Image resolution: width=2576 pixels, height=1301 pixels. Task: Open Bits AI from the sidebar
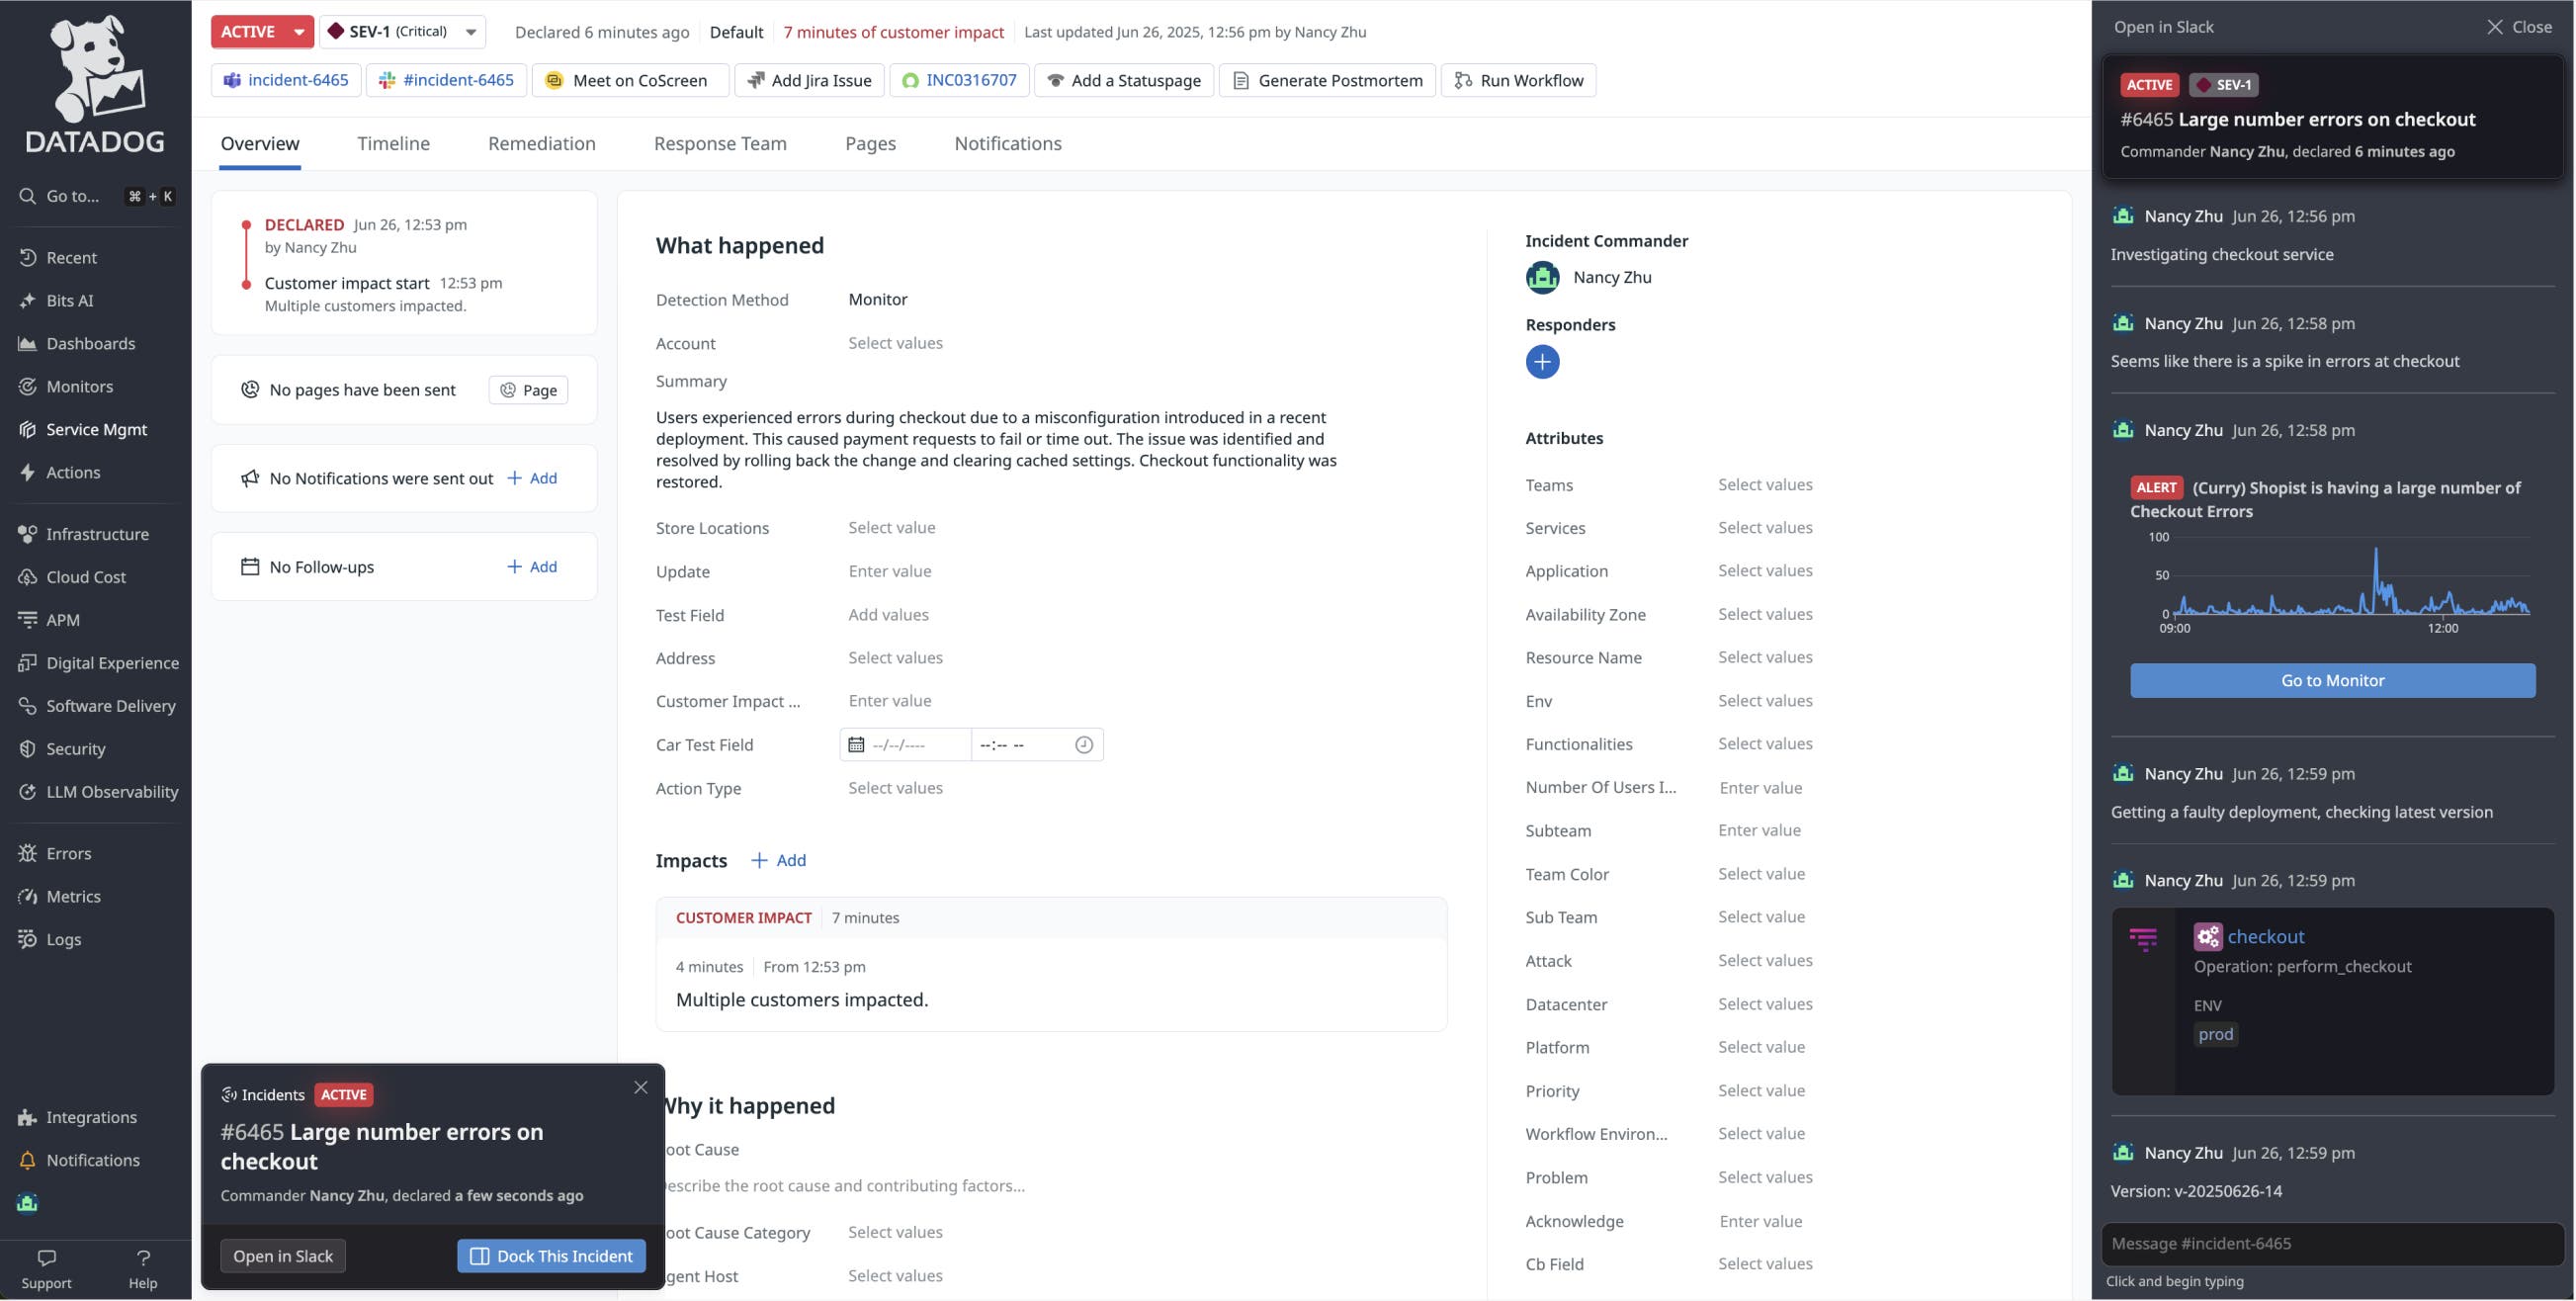(x=70, y=300)
